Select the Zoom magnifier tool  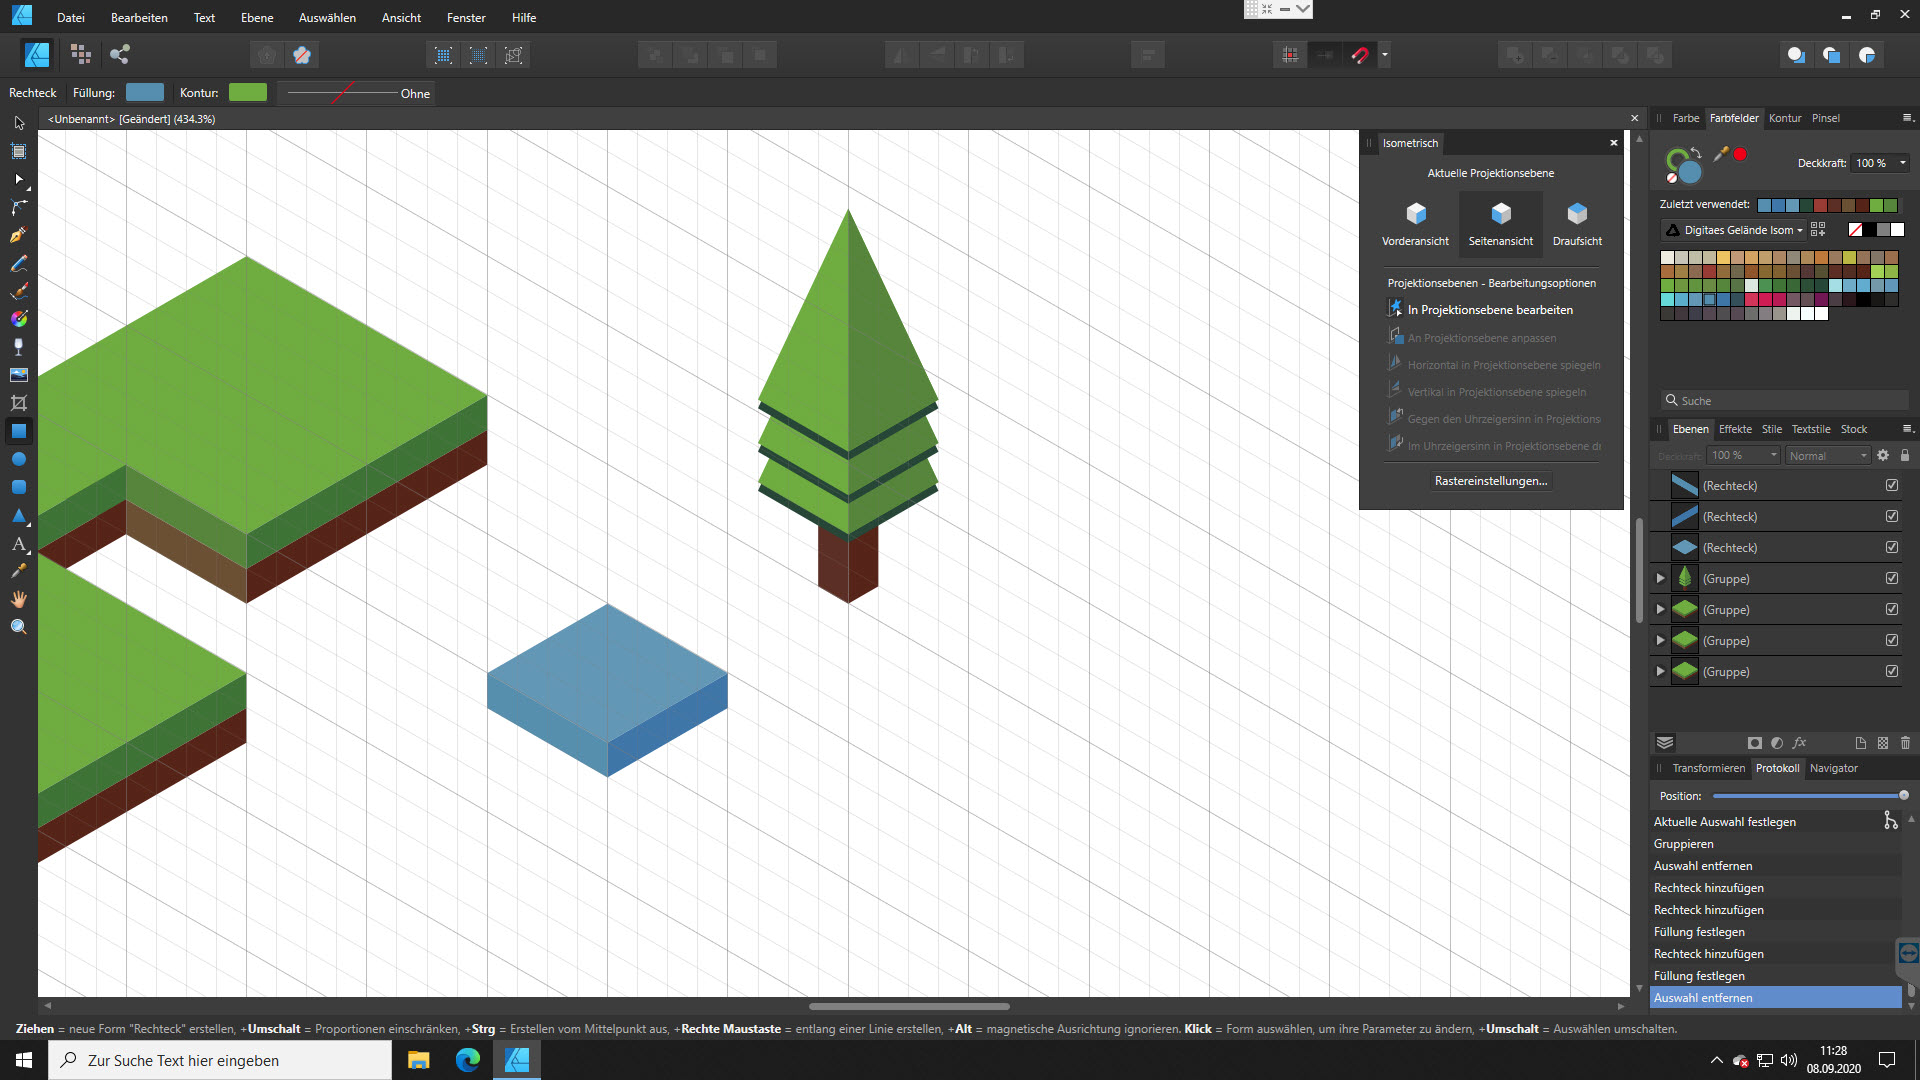pos(18,627)
